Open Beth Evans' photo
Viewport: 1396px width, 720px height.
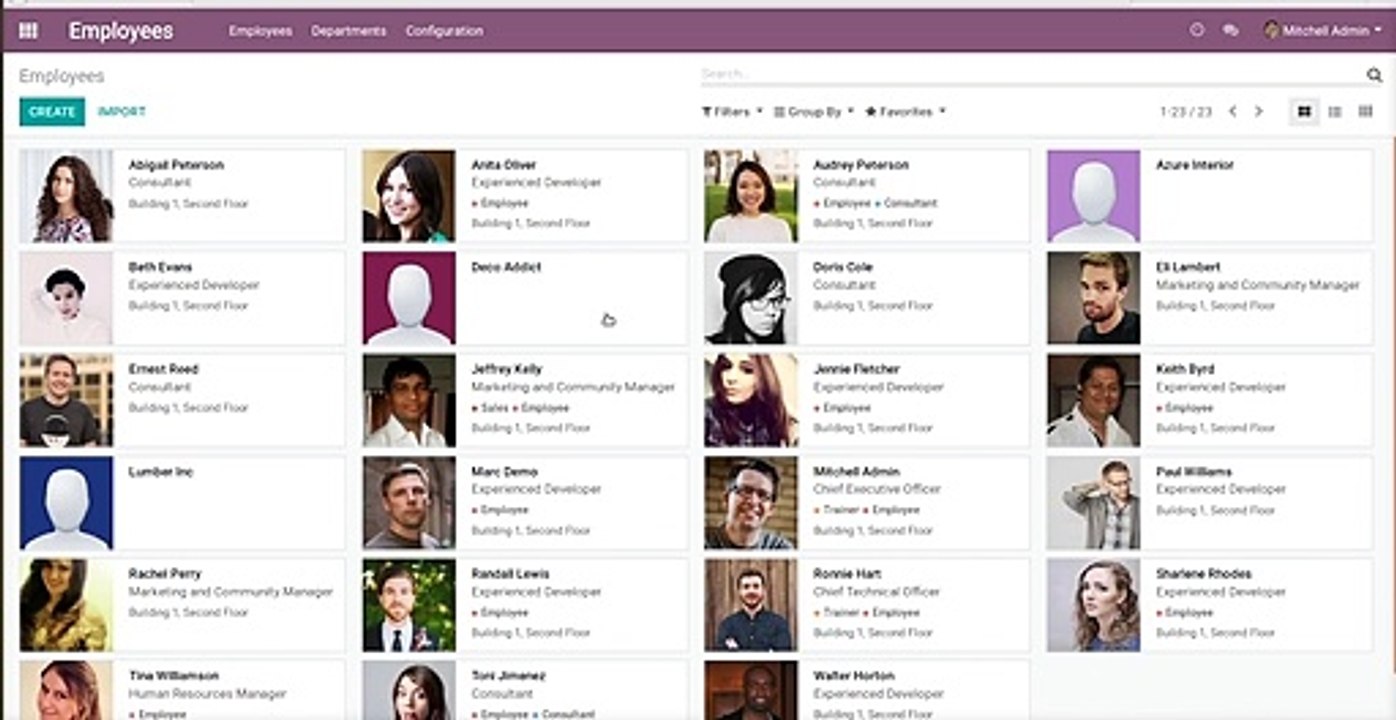point(67,298)
